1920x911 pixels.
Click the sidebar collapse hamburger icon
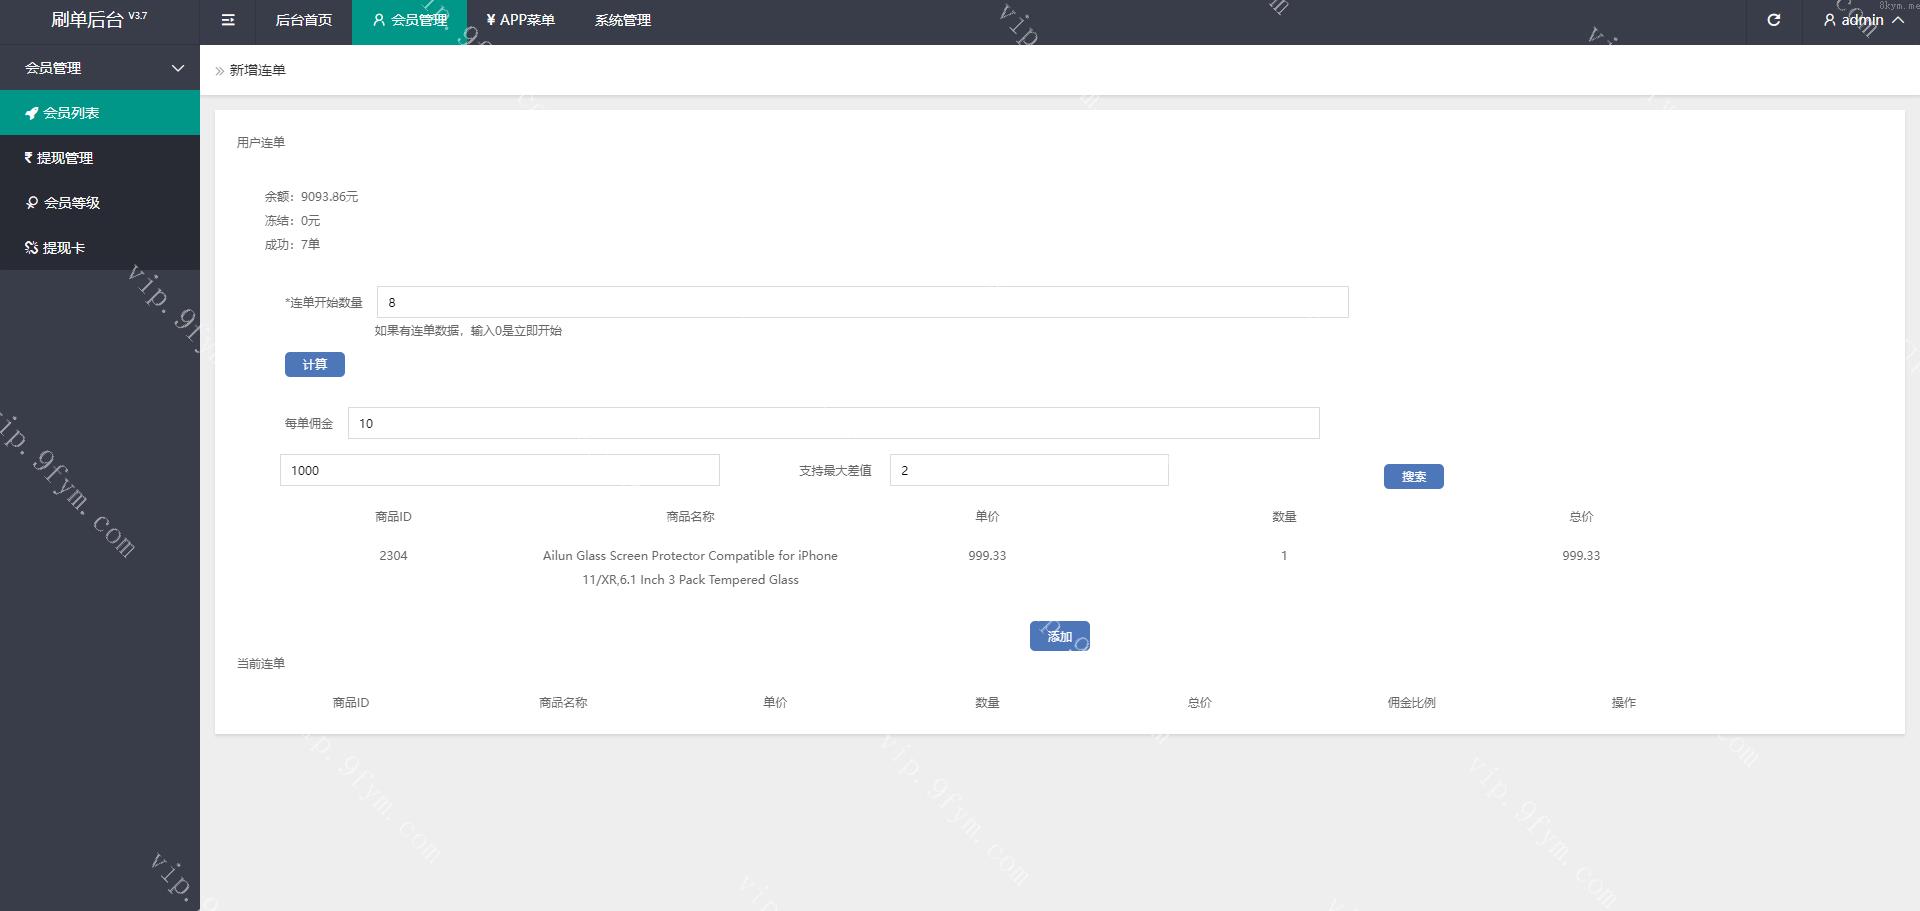pos(228,20)
